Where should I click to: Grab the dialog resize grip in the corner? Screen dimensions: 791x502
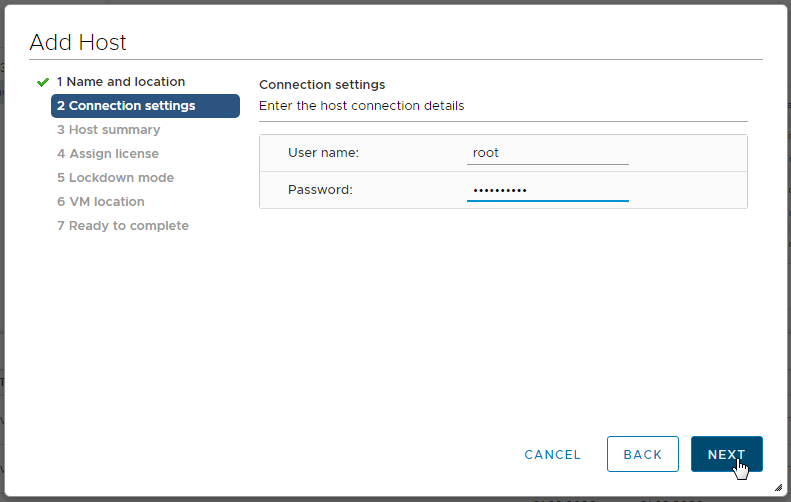click(x=776, y=487)
